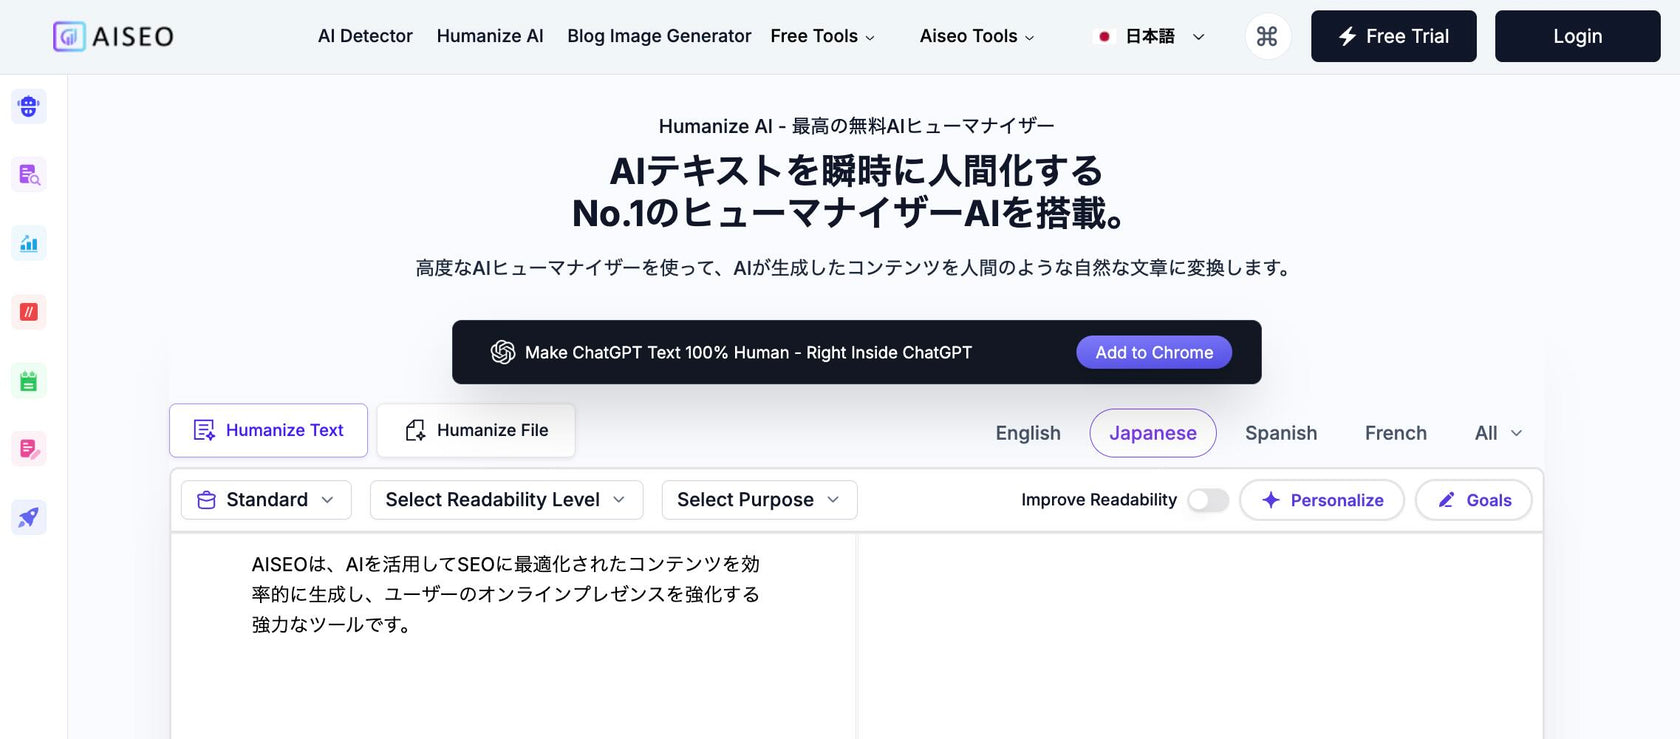Image resolution: width=1680 pixels, height=739 pixels.
Task: Switch to the Humanize Text tab
Action: (x=268, y=430)
